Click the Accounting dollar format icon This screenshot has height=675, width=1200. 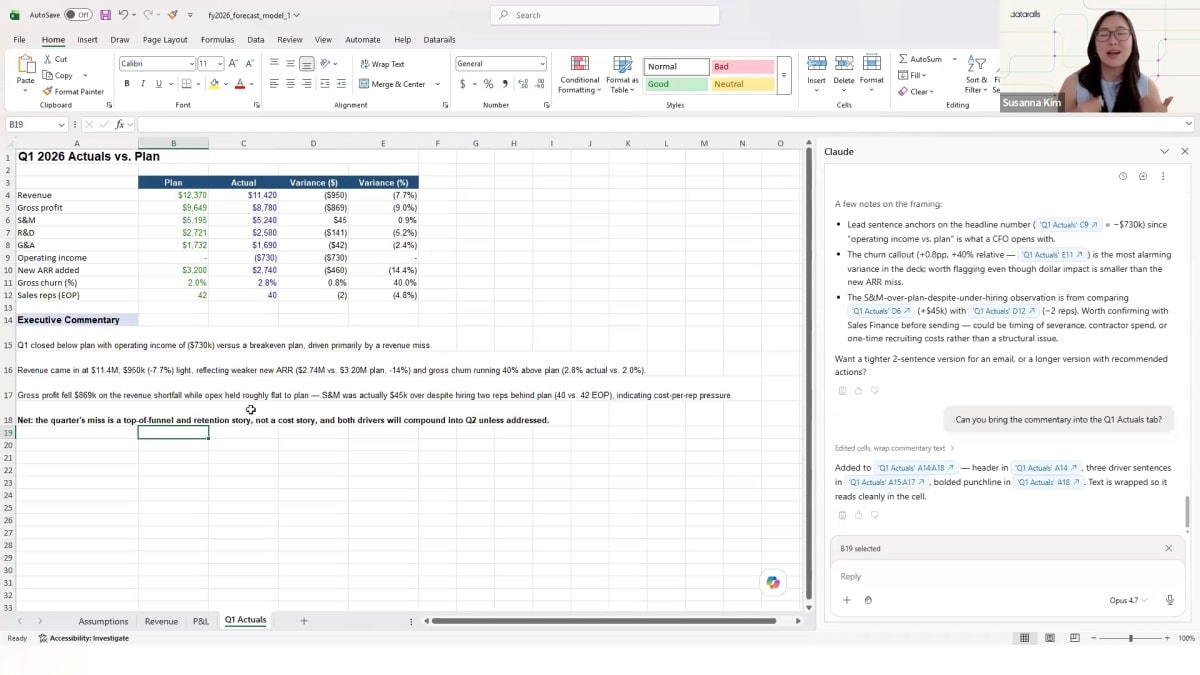click(462, 84)
